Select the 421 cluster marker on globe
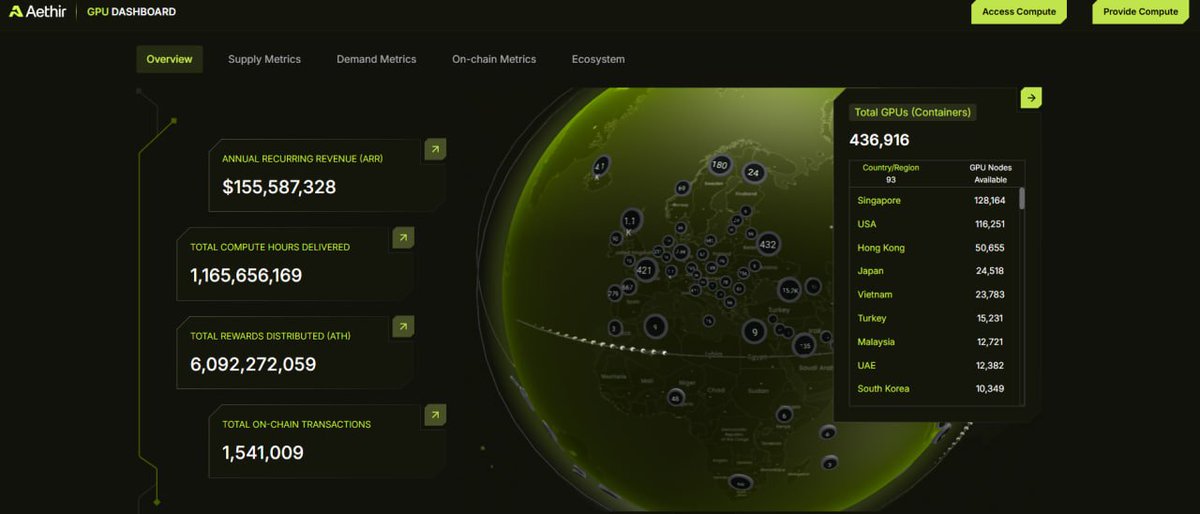The width and height of the screenshot is (1200, 514). [x=645, y=270]
